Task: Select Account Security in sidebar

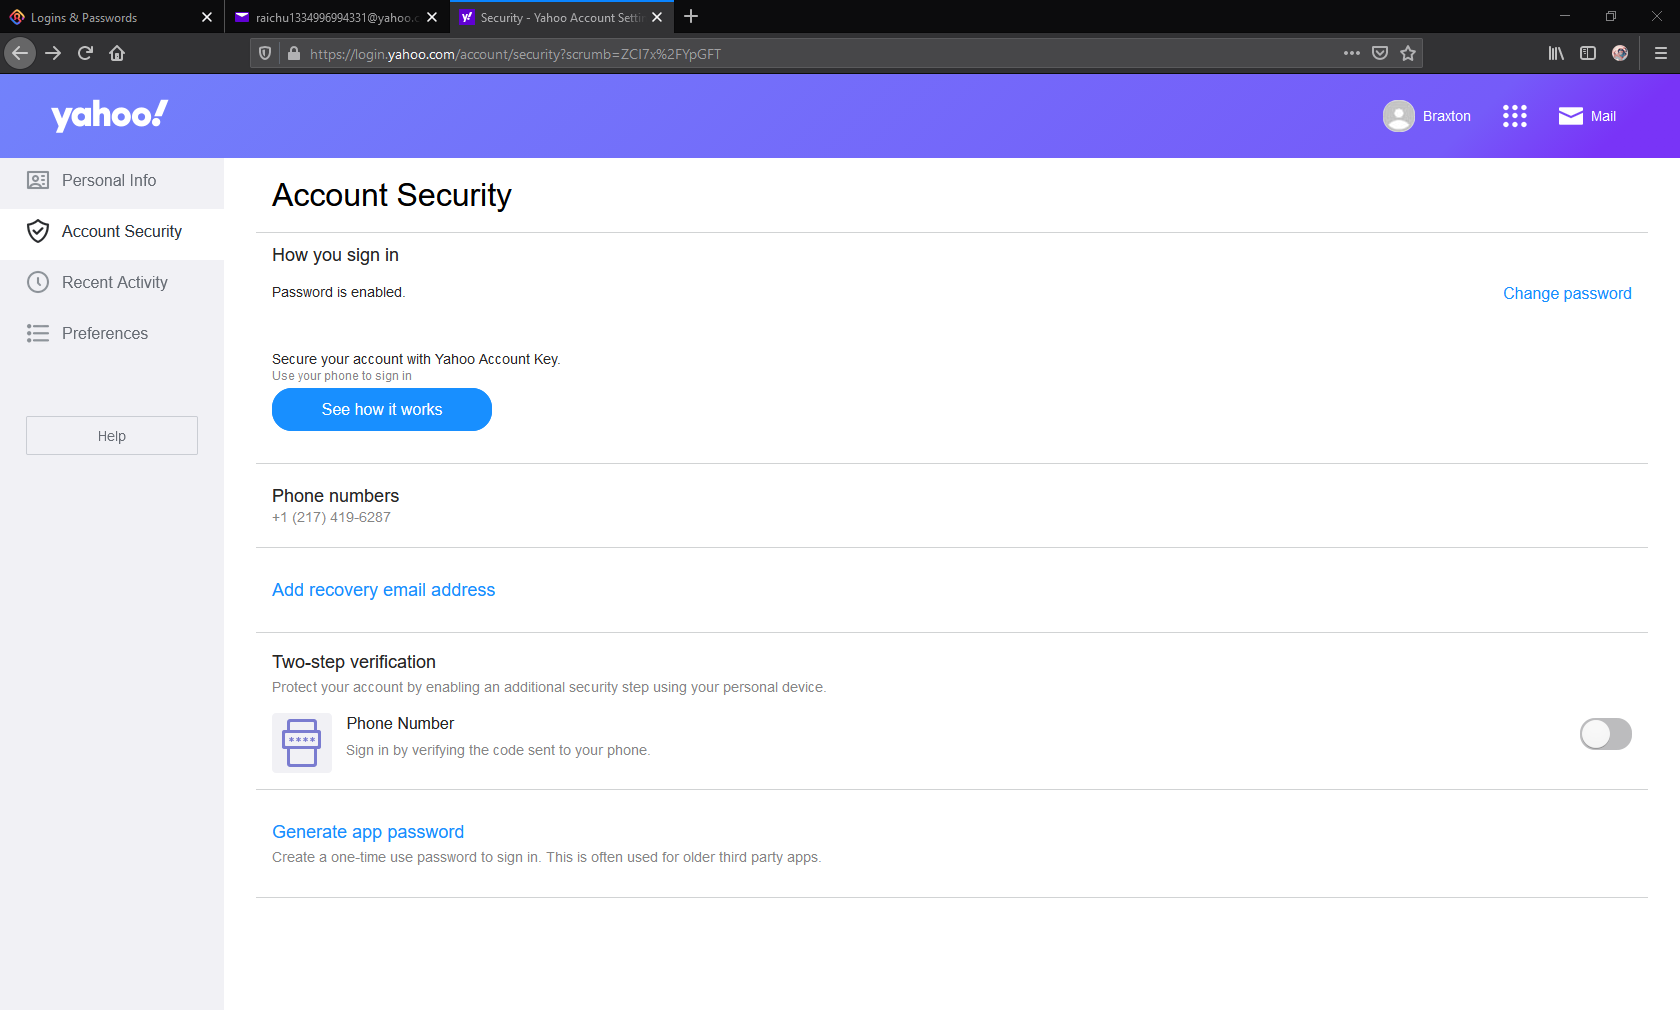Action: click(x=112, y=231)
